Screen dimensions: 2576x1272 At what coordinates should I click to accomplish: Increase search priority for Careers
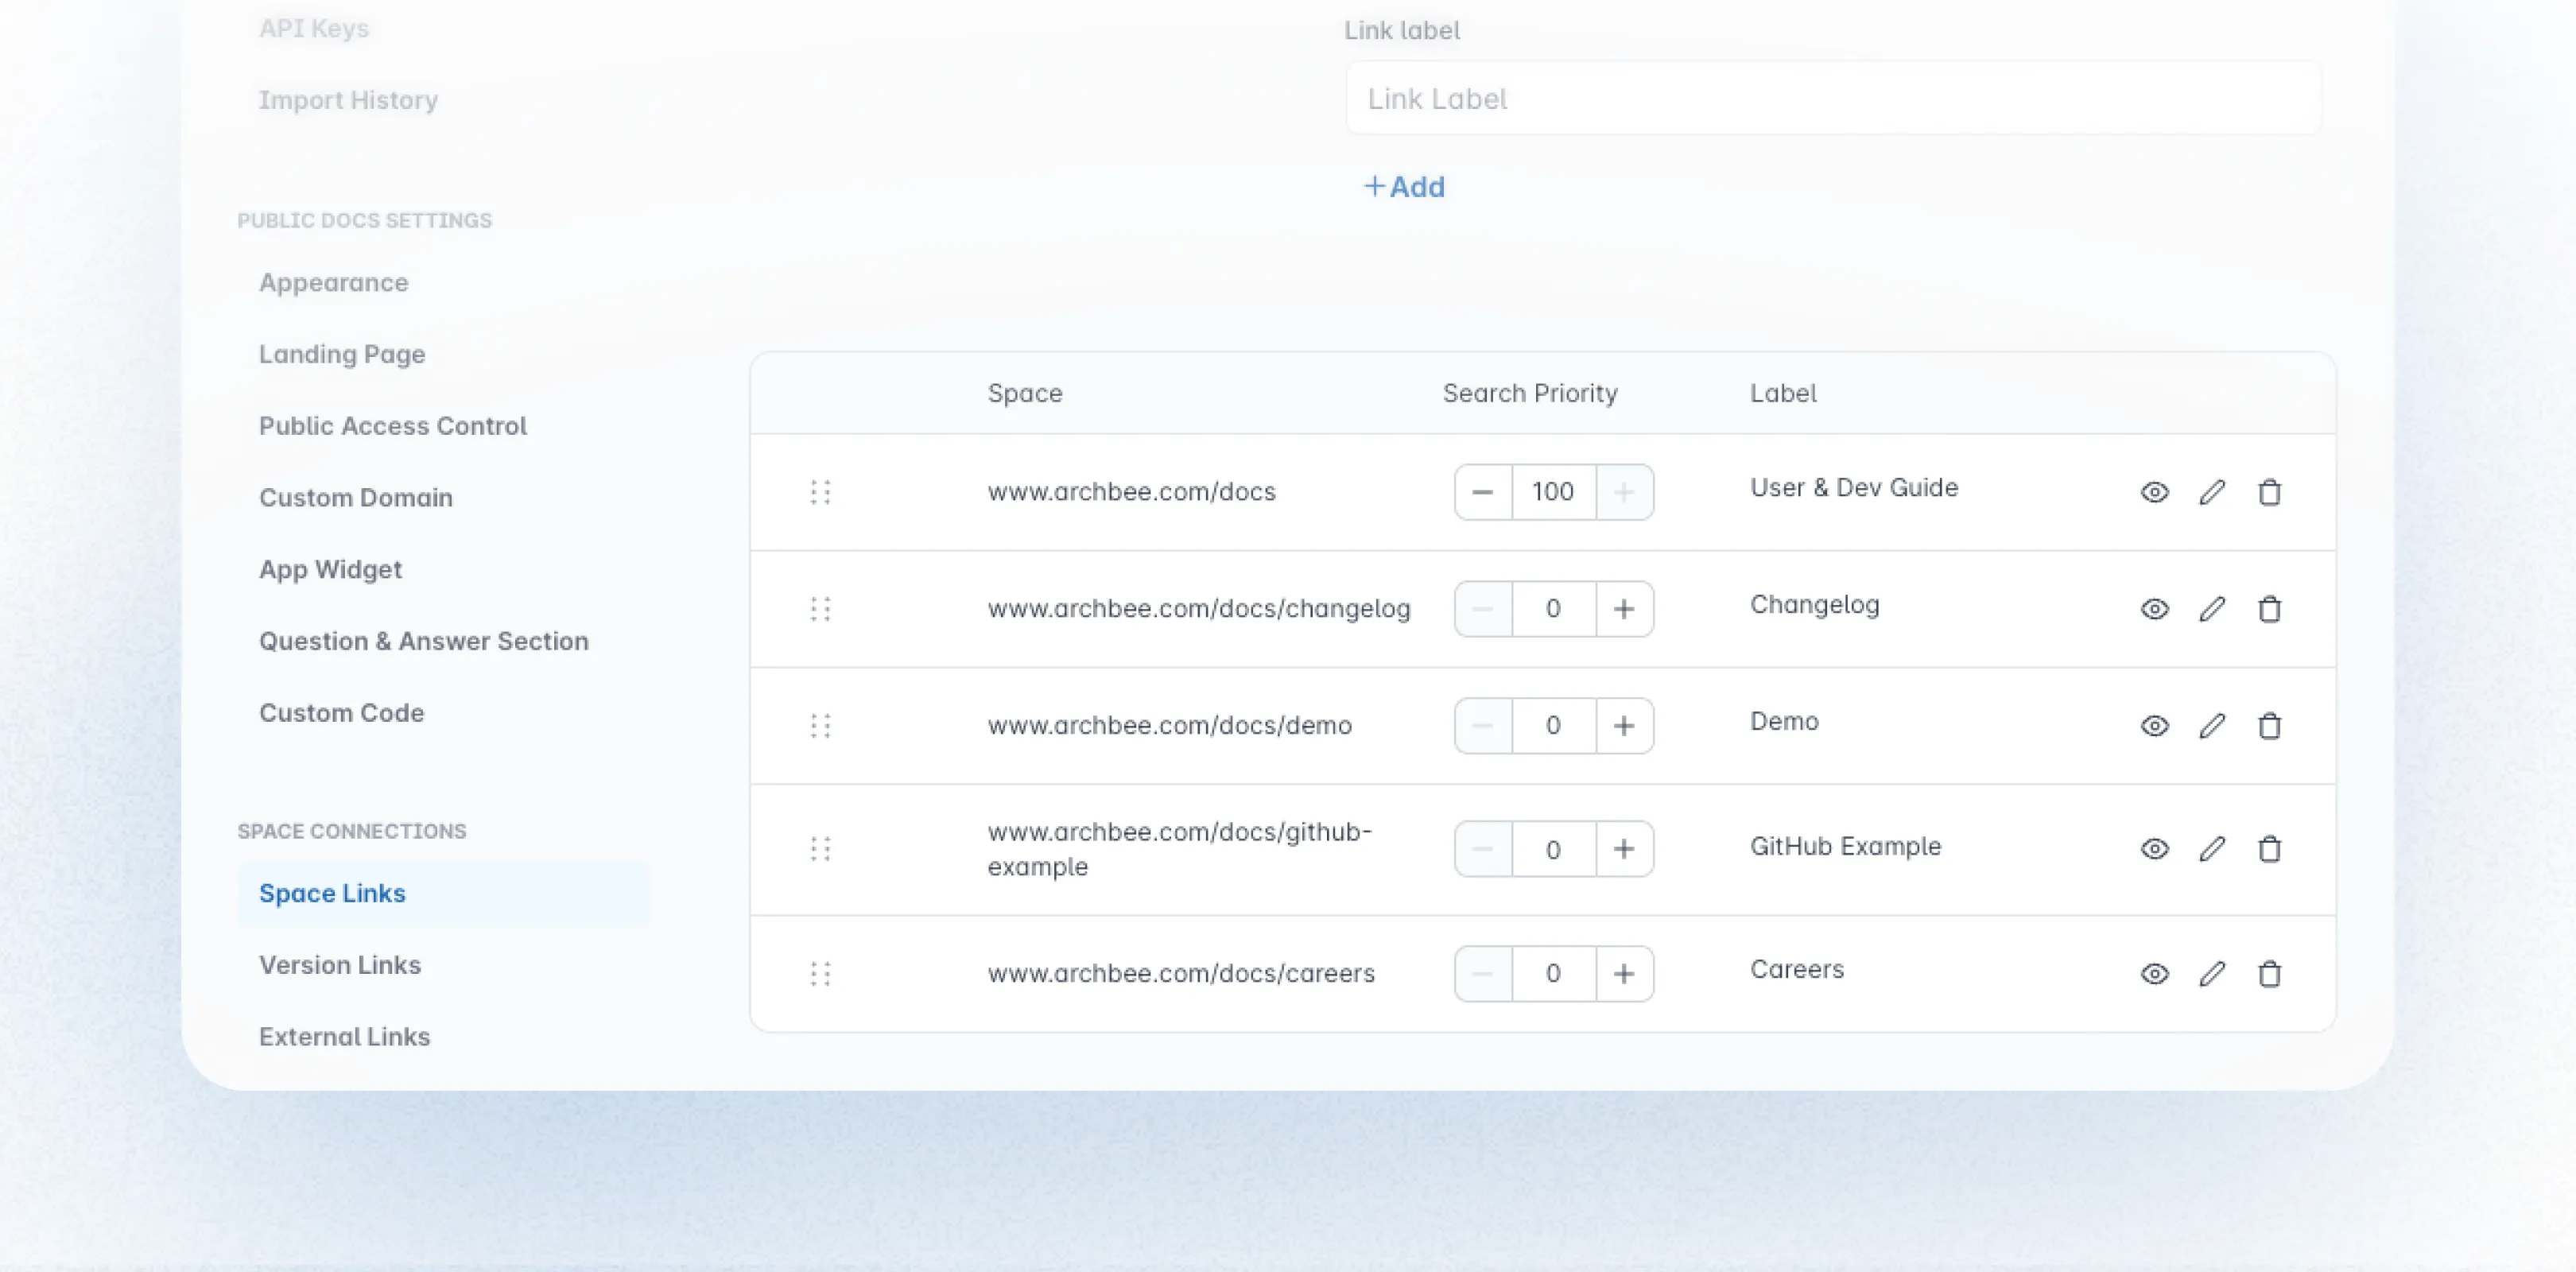point(1624,974)
